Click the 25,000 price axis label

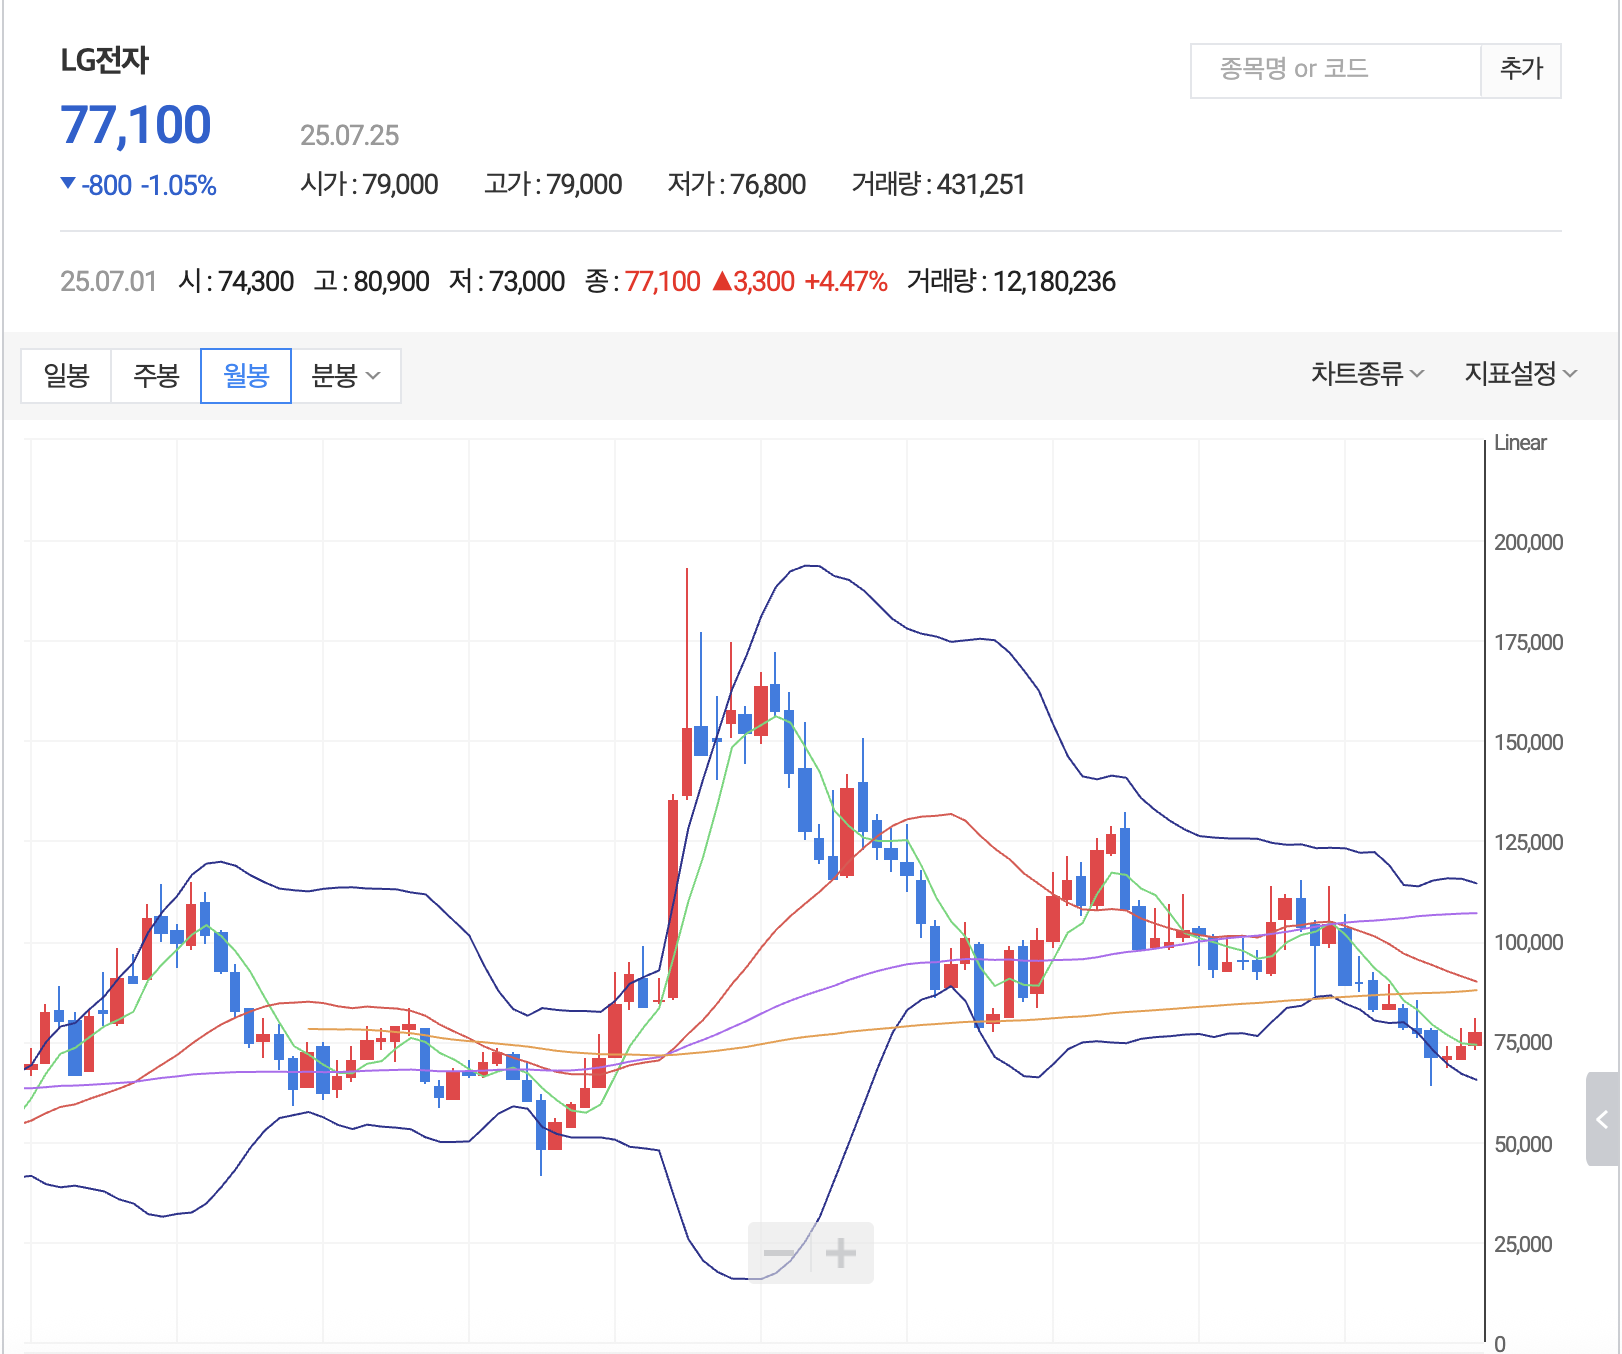pyautogui.click(x=1523, y=1245)
